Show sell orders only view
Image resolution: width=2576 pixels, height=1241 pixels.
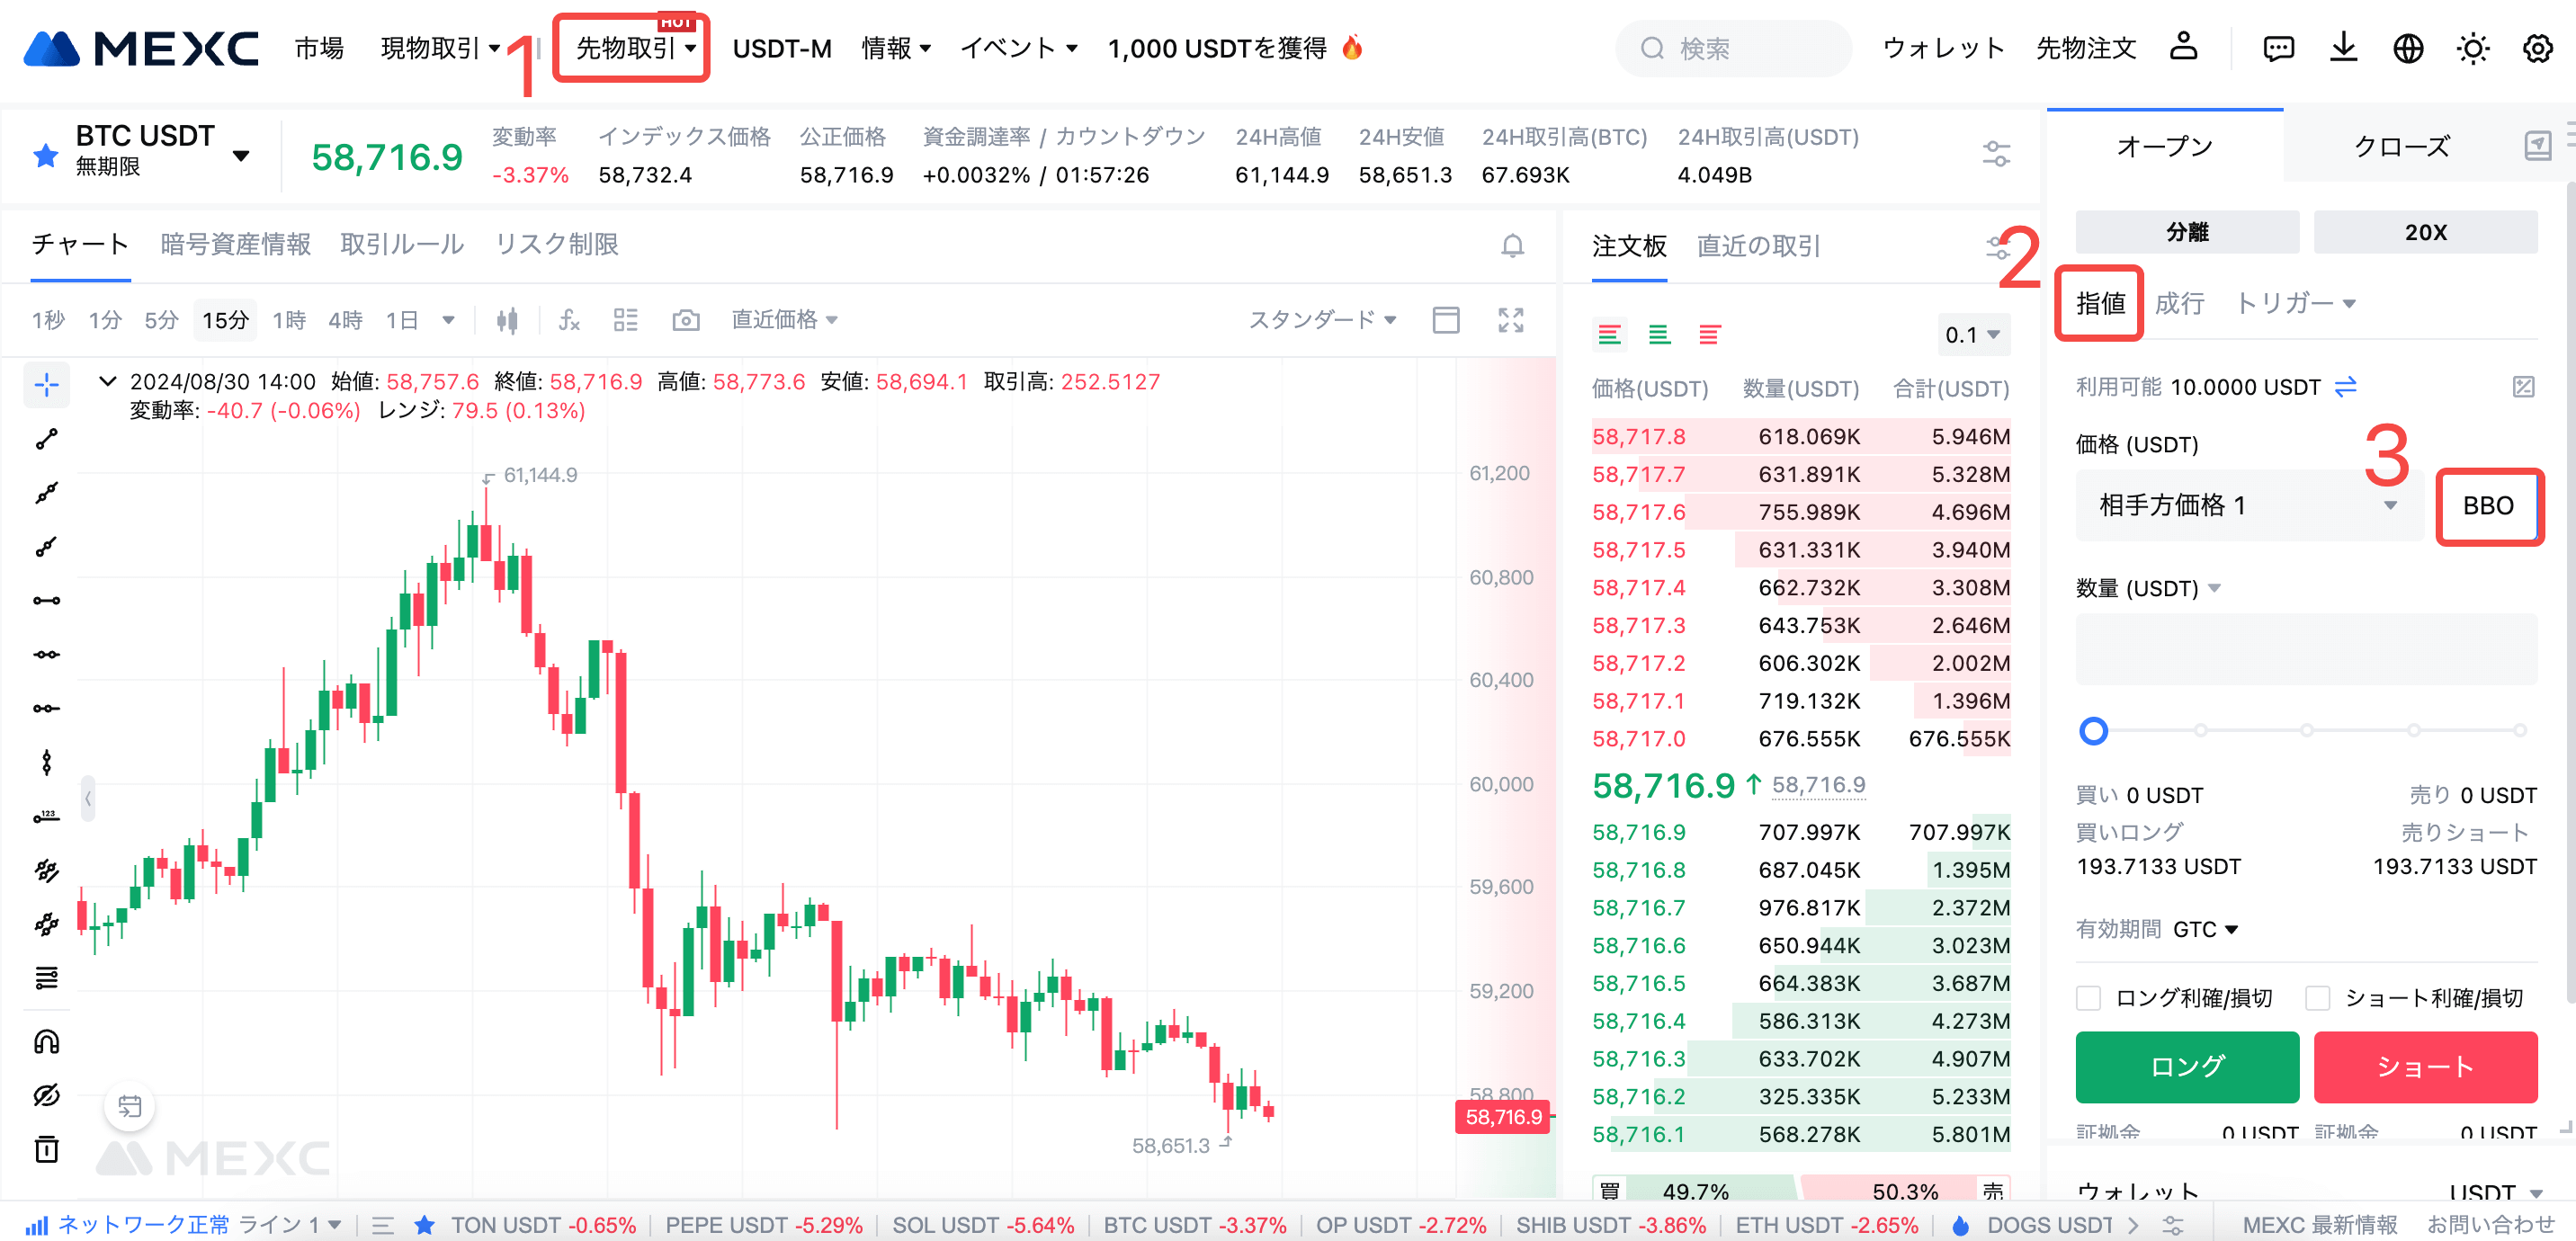pyautogui.click(x=1709, y=335)
